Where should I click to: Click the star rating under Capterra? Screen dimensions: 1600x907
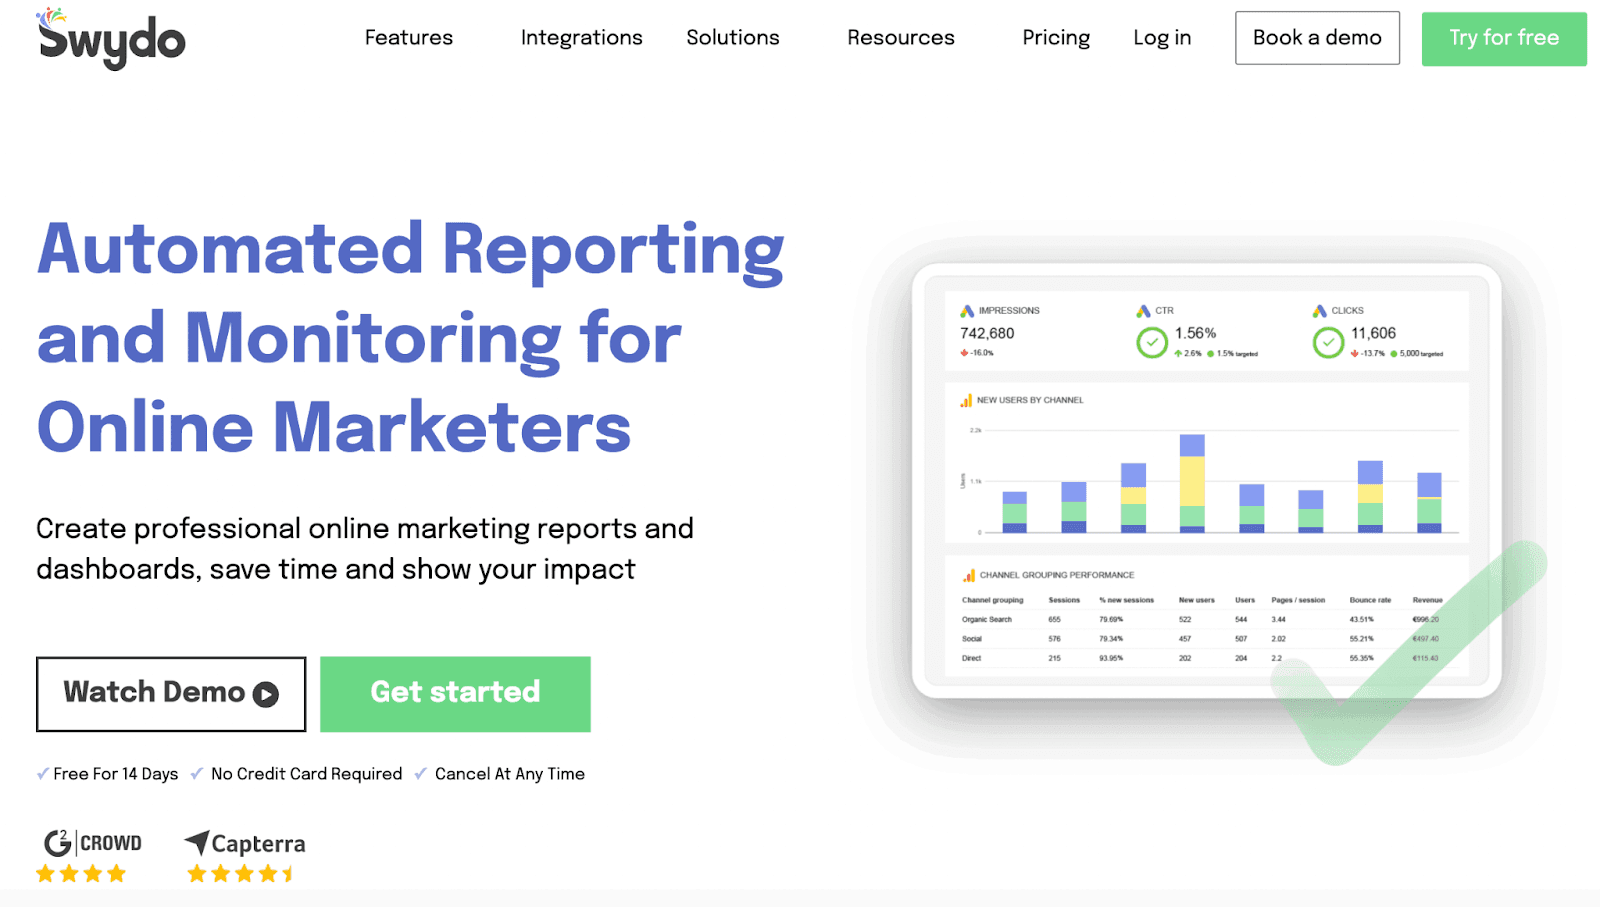click(x=241, y=874)
